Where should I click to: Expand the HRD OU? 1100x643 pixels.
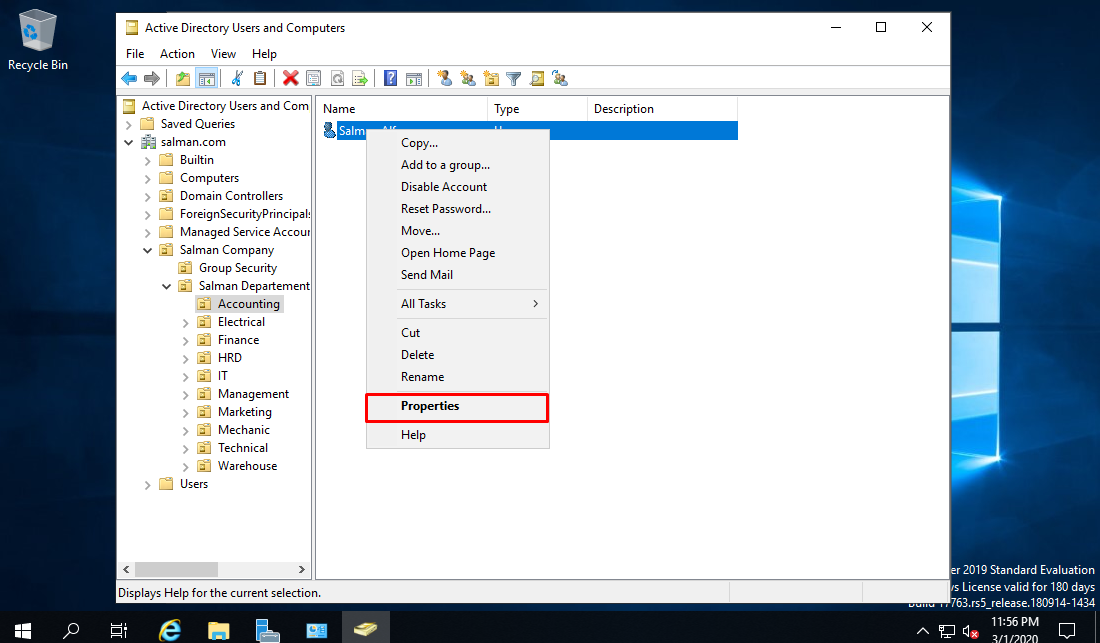click(185, 358)
